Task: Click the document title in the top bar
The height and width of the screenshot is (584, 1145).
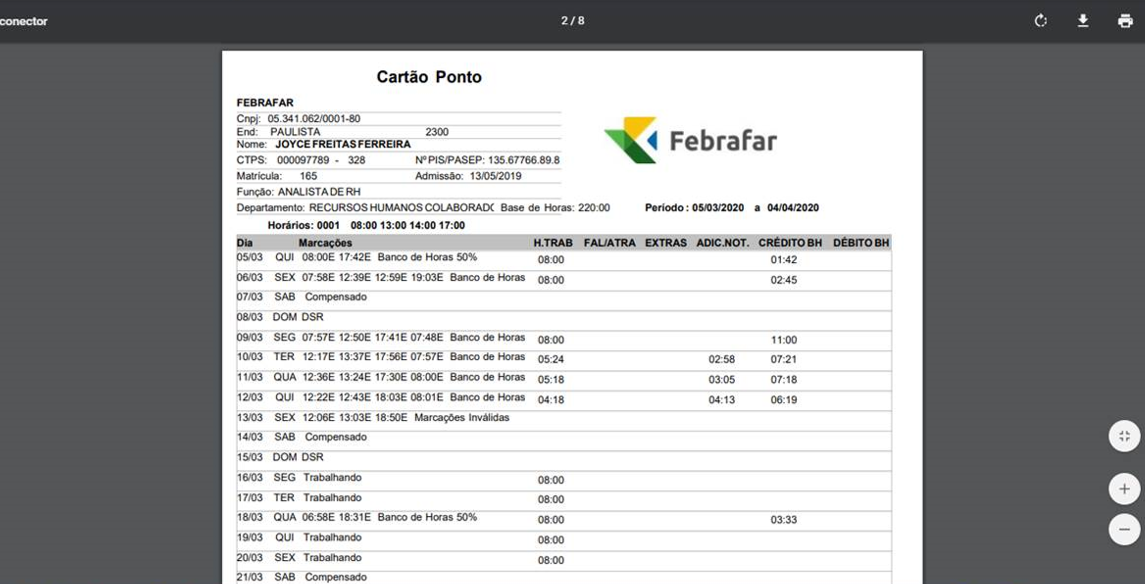Action: coord(24,21)
